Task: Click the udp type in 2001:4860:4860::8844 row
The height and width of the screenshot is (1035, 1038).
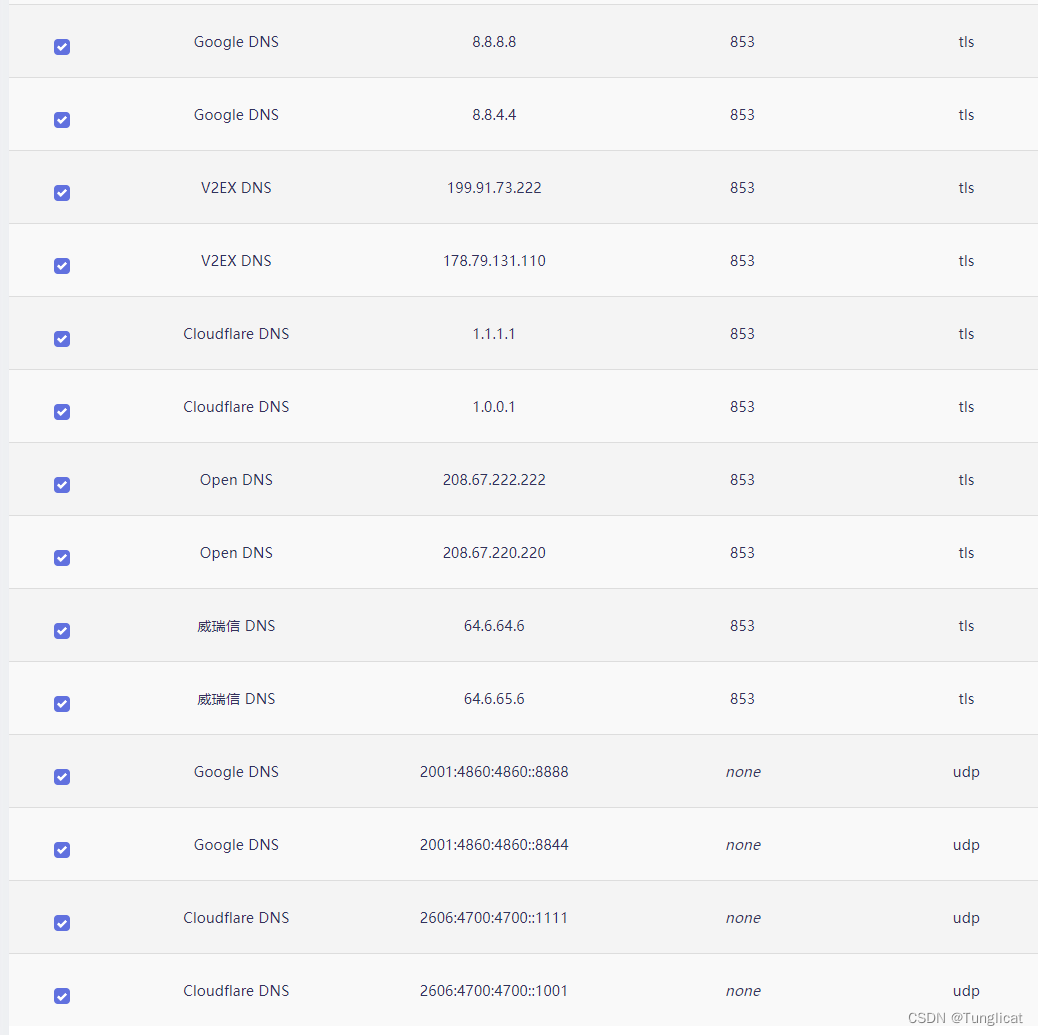Action: click(x=967, y=845)
